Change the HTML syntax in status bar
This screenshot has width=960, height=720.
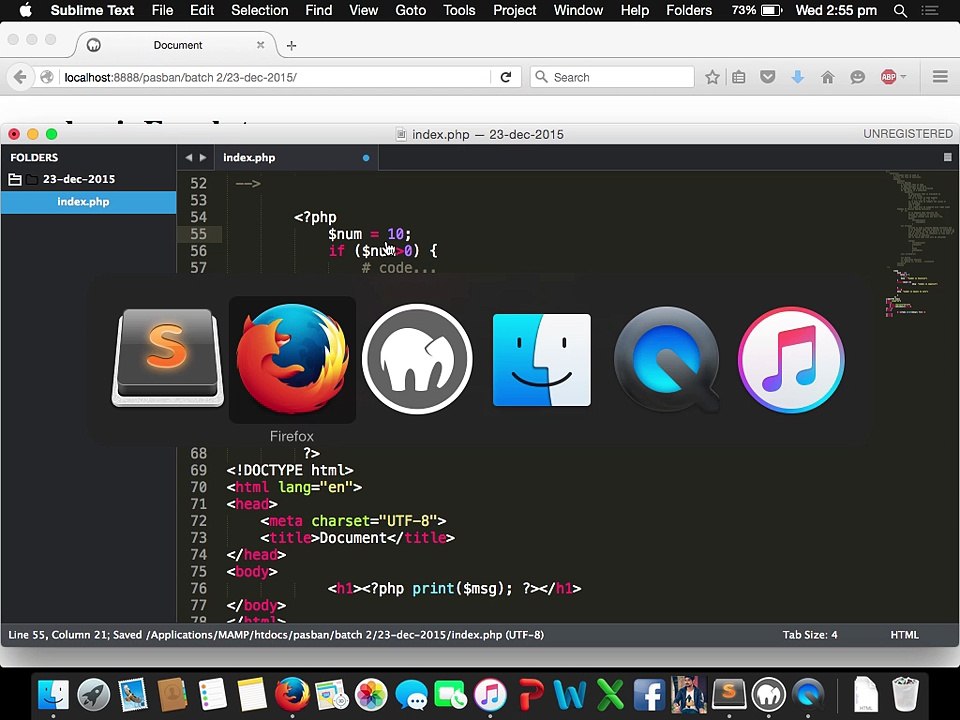coord(904,635)
